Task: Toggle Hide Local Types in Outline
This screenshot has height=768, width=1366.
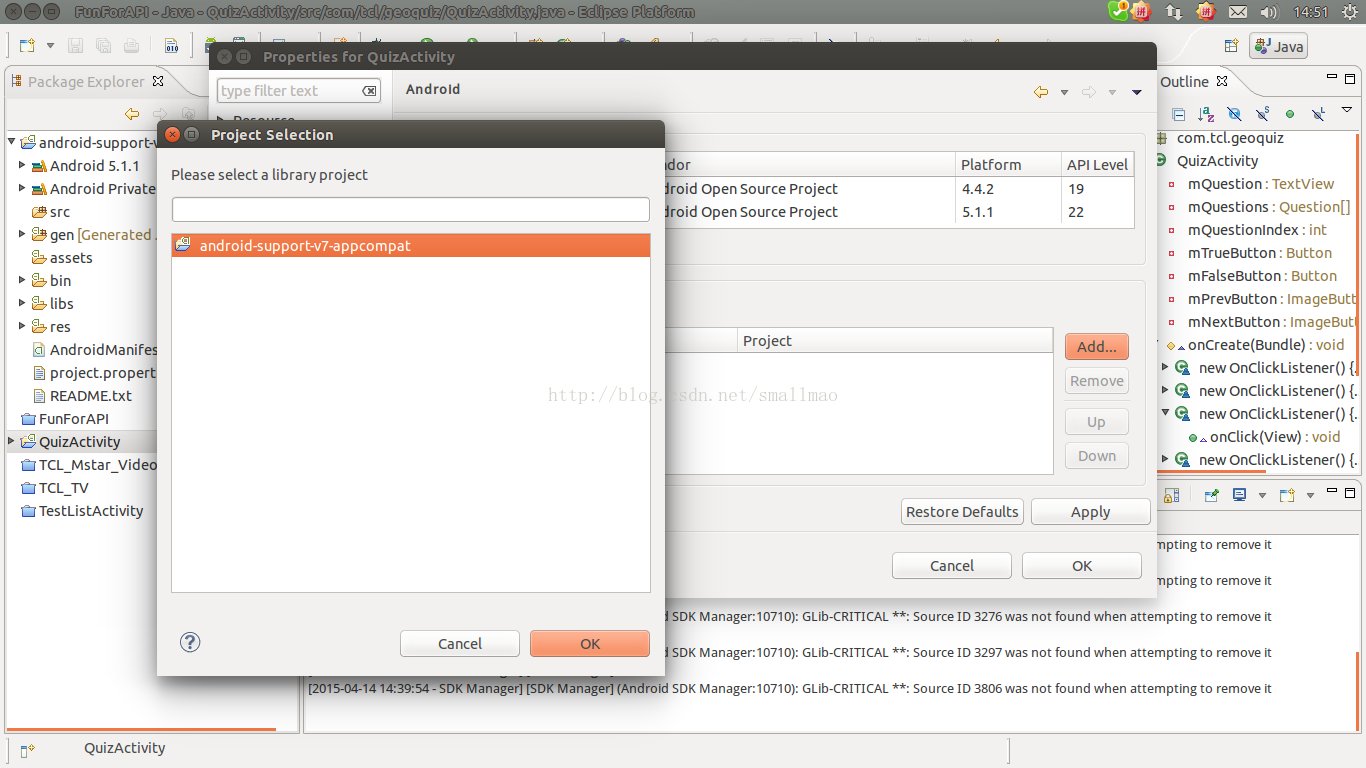Action: 1318,114
